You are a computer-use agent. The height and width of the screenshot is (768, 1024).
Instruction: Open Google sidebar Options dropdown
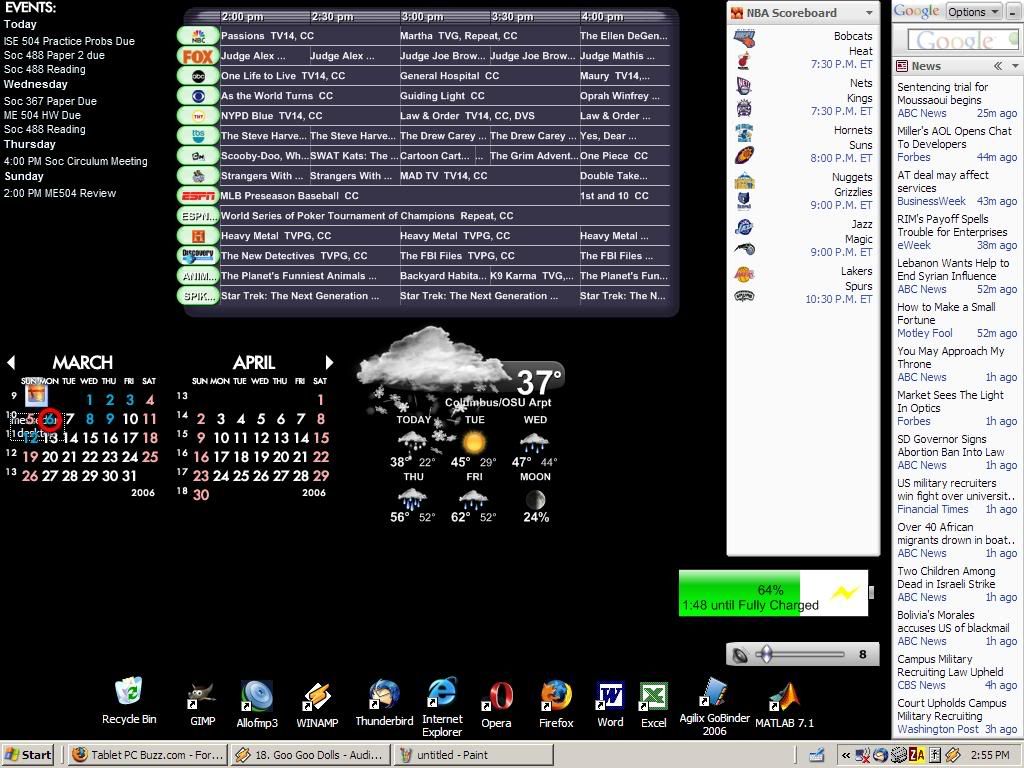tap(973, 12)
